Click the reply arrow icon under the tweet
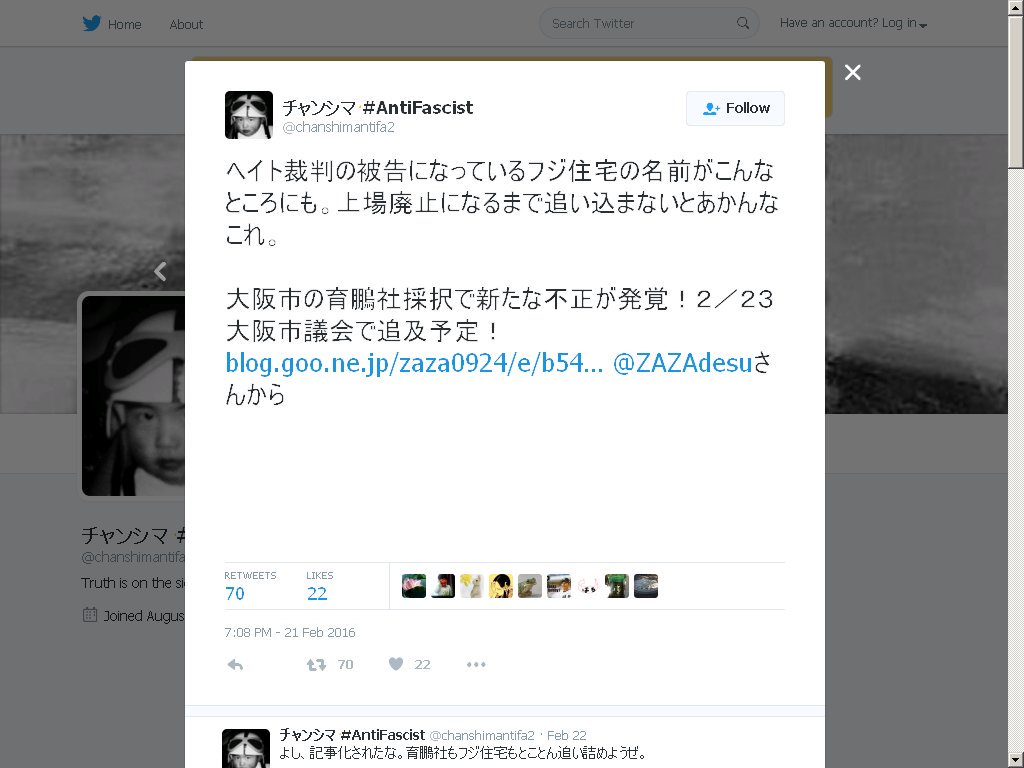This screenshot has width=1024, height=768. pos(235,665)
